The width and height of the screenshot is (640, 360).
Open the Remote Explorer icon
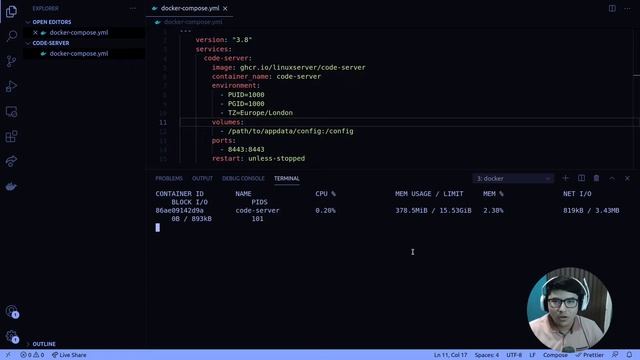pos(11,111)
